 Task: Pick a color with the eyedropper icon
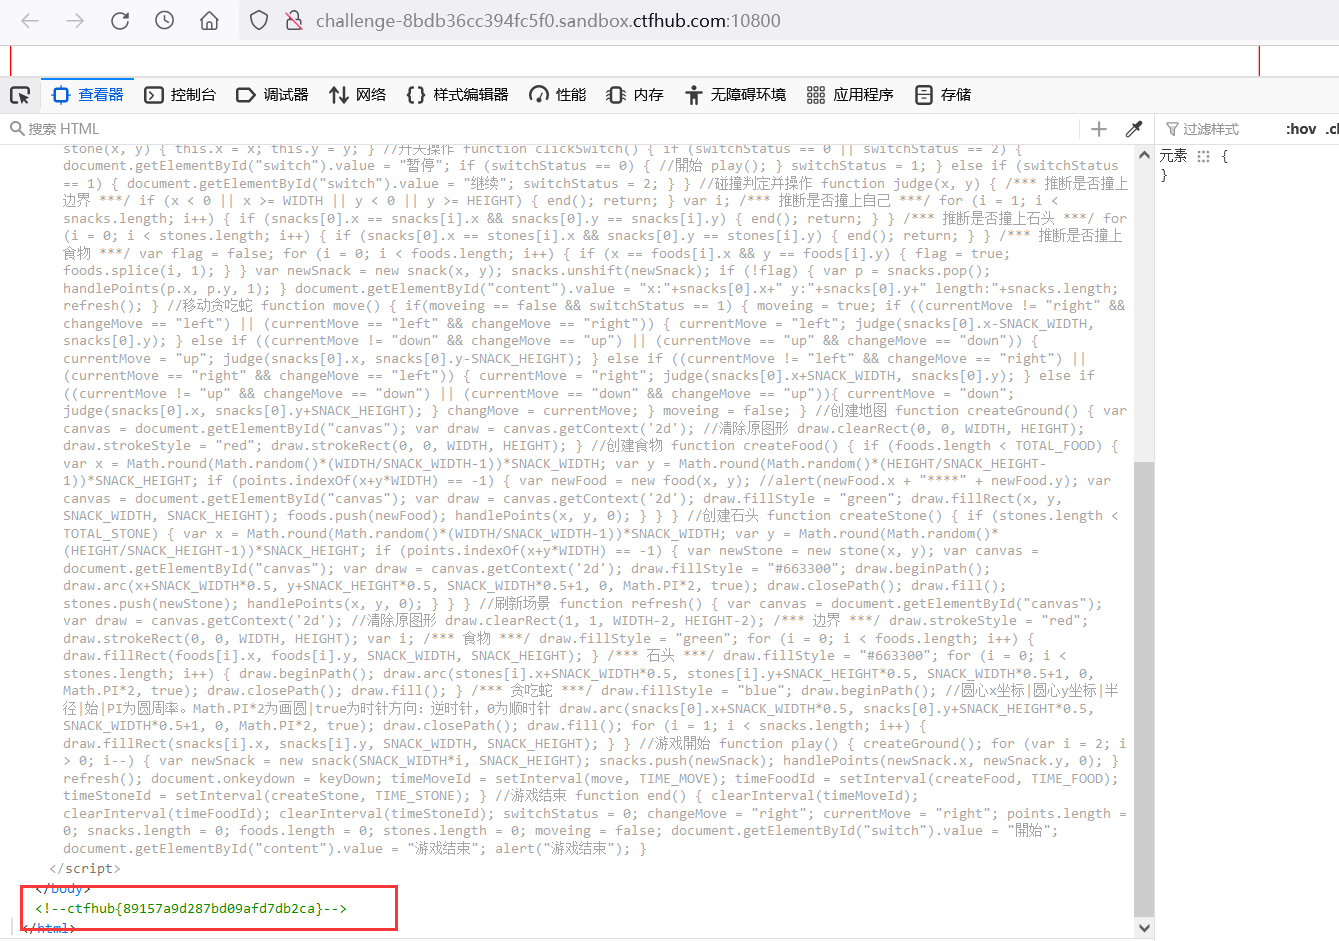1134,129
